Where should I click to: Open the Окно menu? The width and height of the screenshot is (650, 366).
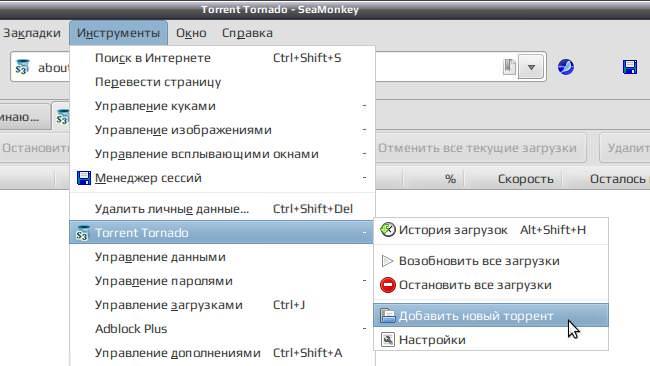point(191,33)
